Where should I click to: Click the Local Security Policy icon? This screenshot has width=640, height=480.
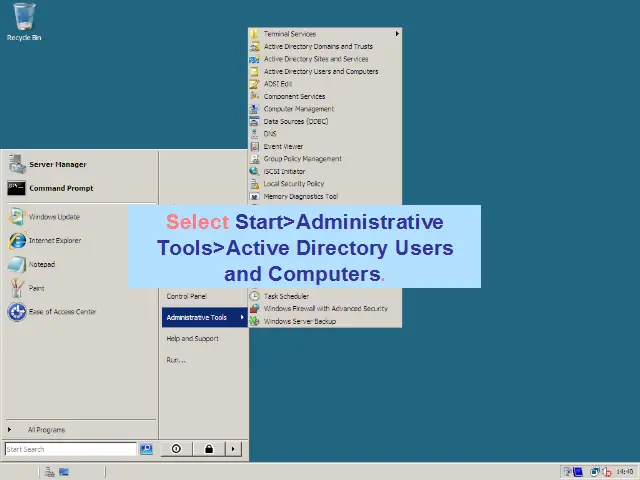coord(254,184)
